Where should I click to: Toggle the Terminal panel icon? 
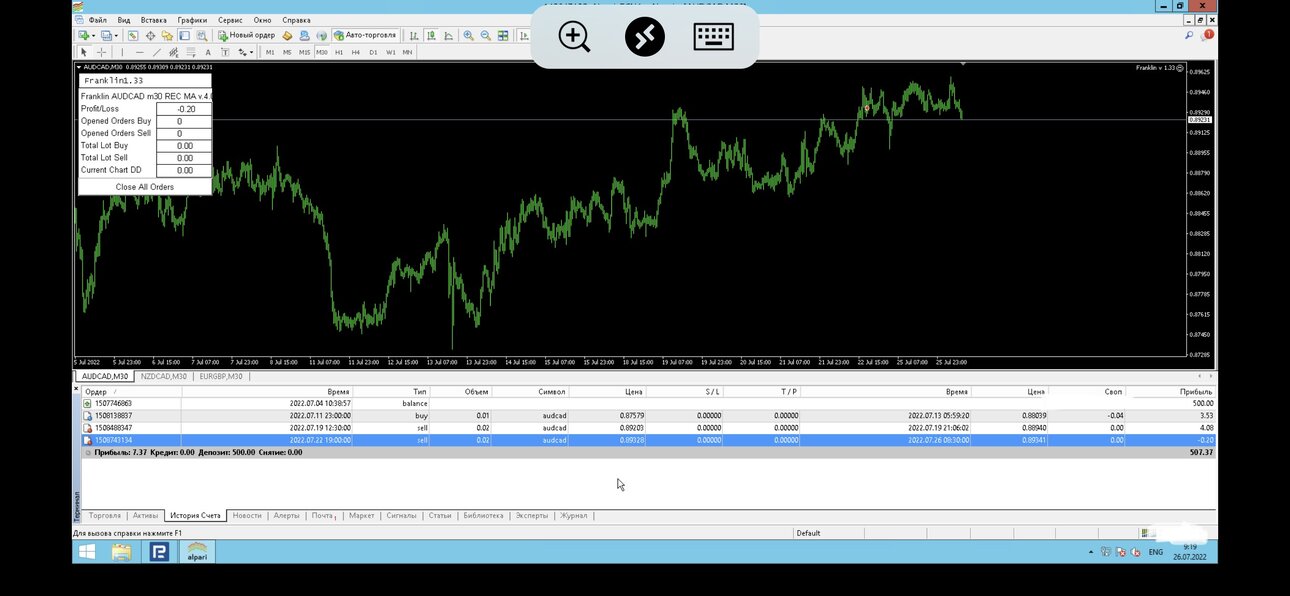tap(184, 35)
